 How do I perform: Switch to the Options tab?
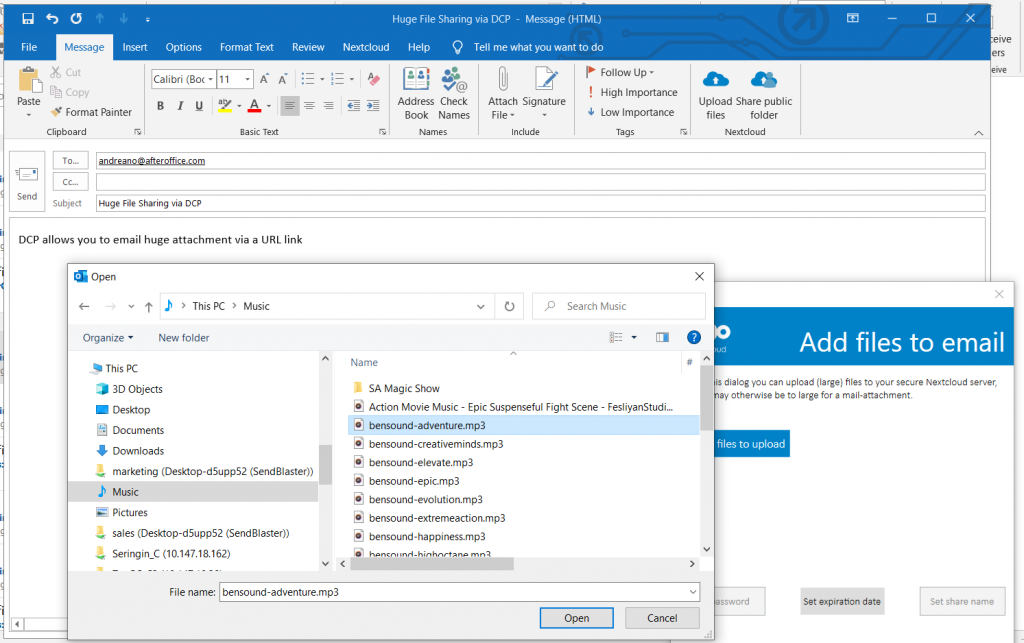coord(184,47)
